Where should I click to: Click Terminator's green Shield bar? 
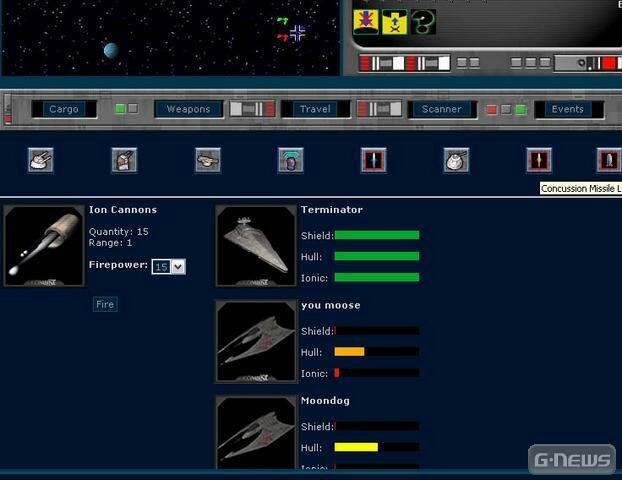pyautogui.click(x=377, y=235)
